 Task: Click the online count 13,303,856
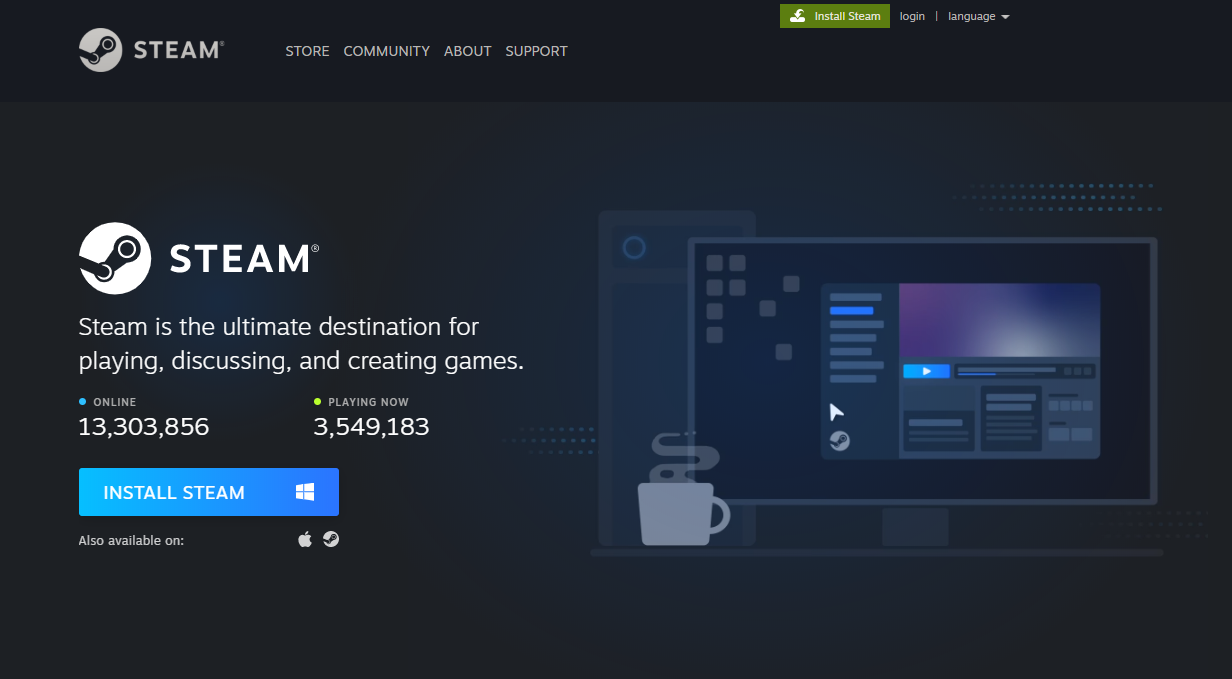(144, 427)
